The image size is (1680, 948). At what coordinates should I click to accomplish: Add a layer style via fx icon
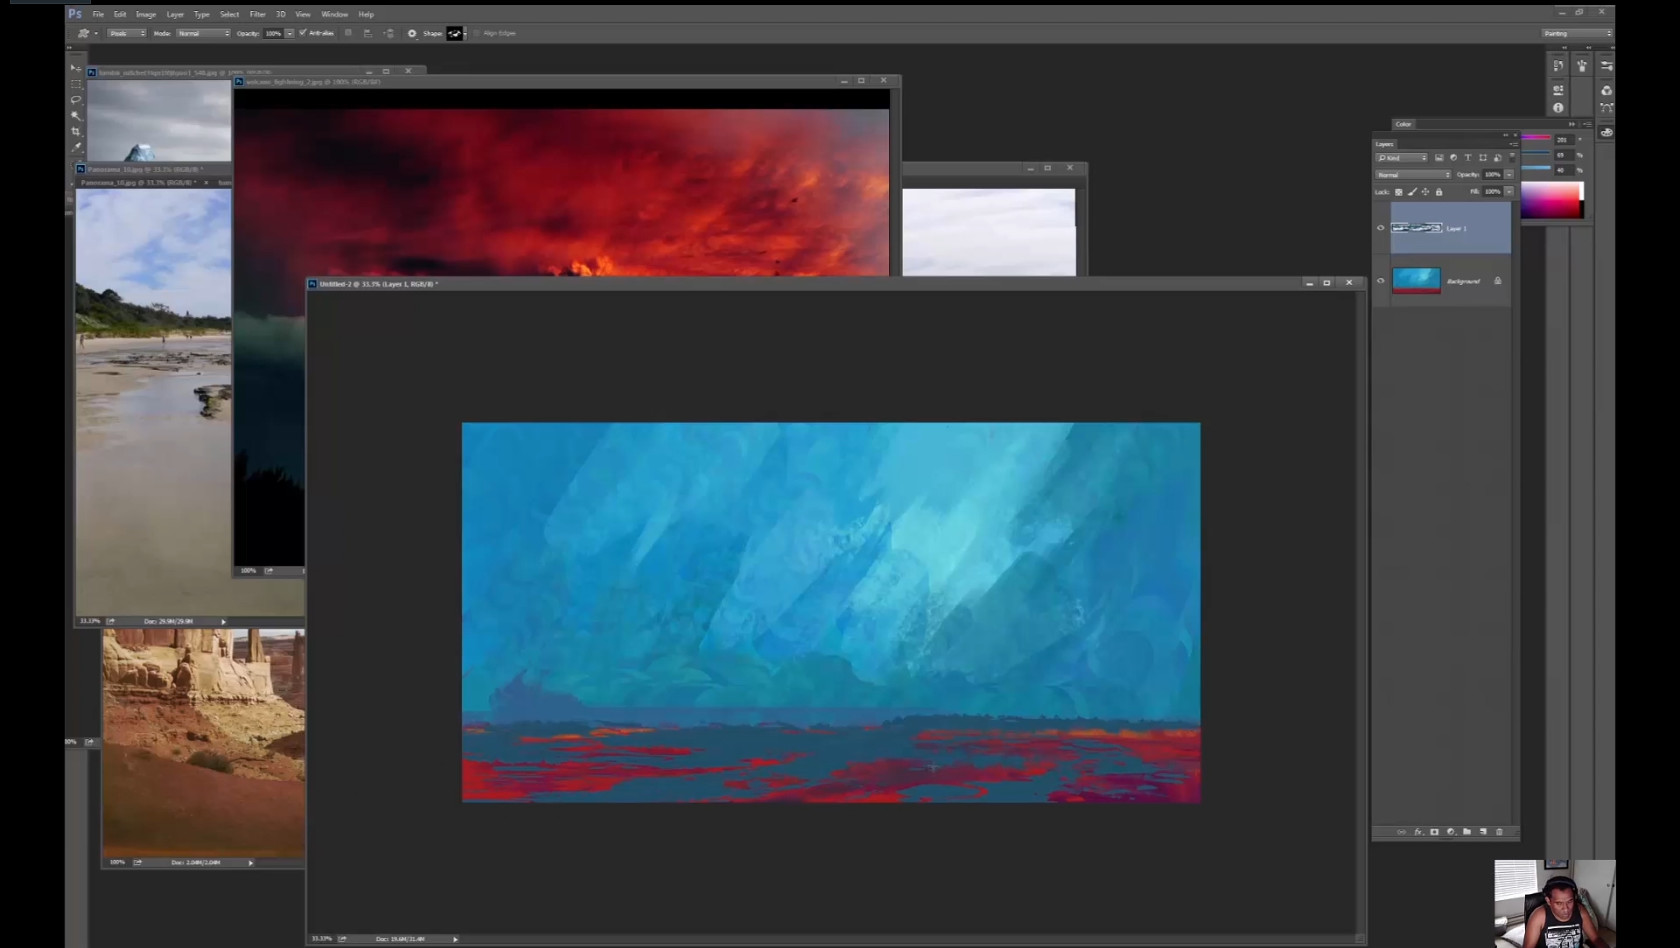[x=1418, y=832]
